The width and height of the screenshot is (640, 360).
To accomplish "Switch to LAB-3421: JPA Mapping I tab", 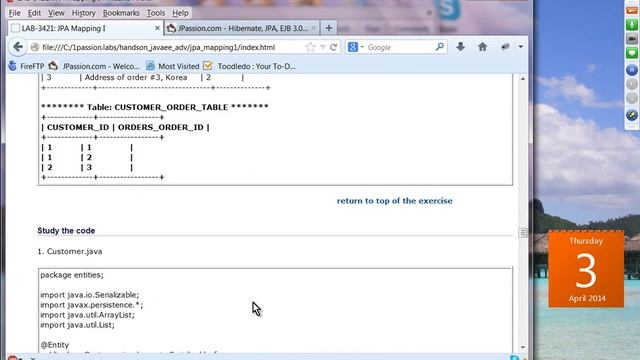I will click(86, 28).
